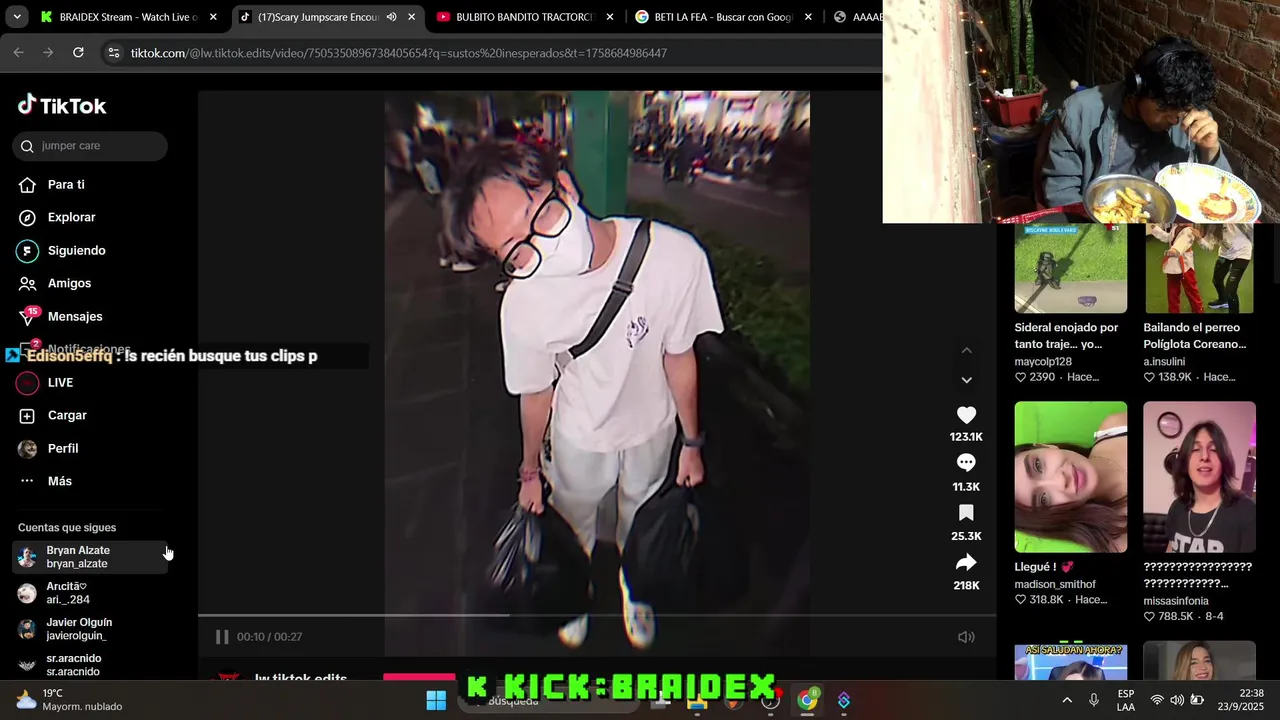The image size is (1280, 720).
Task: Open Chrome from the taskbar
Action: tap(806, 701)
